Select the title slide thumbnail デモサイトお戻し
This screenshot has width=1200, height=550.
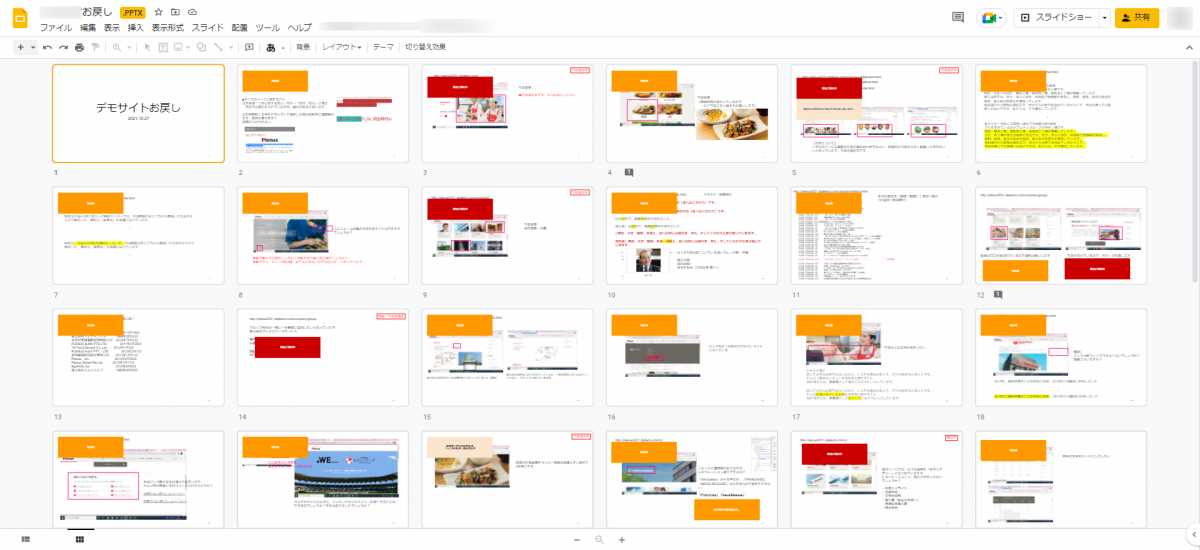click(138, 113)
